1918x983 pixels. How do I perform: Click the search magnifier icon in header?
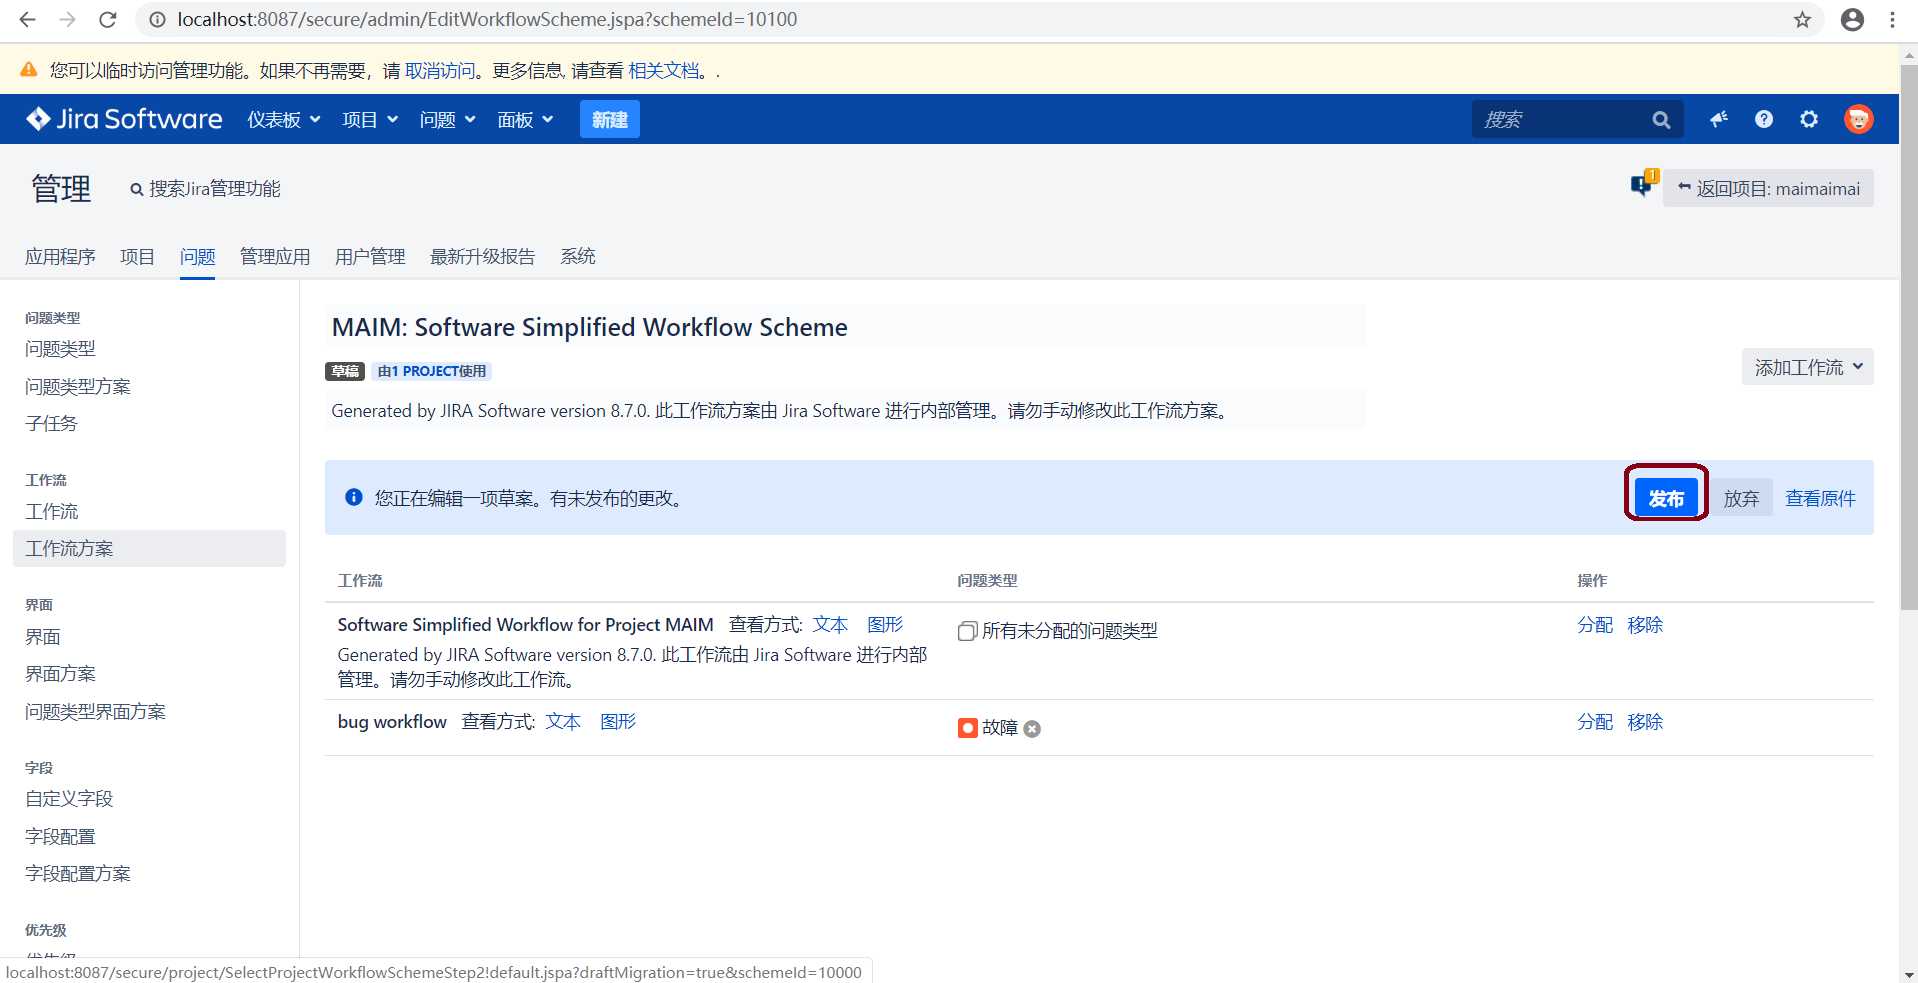1661,120
